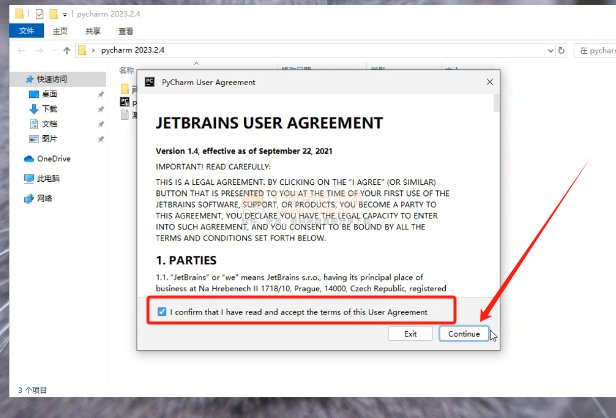Image resolution: width=616 pixels, height=418 pixels.
Task: Click the quick access toolbar folder icon
Action: [19, 14]
